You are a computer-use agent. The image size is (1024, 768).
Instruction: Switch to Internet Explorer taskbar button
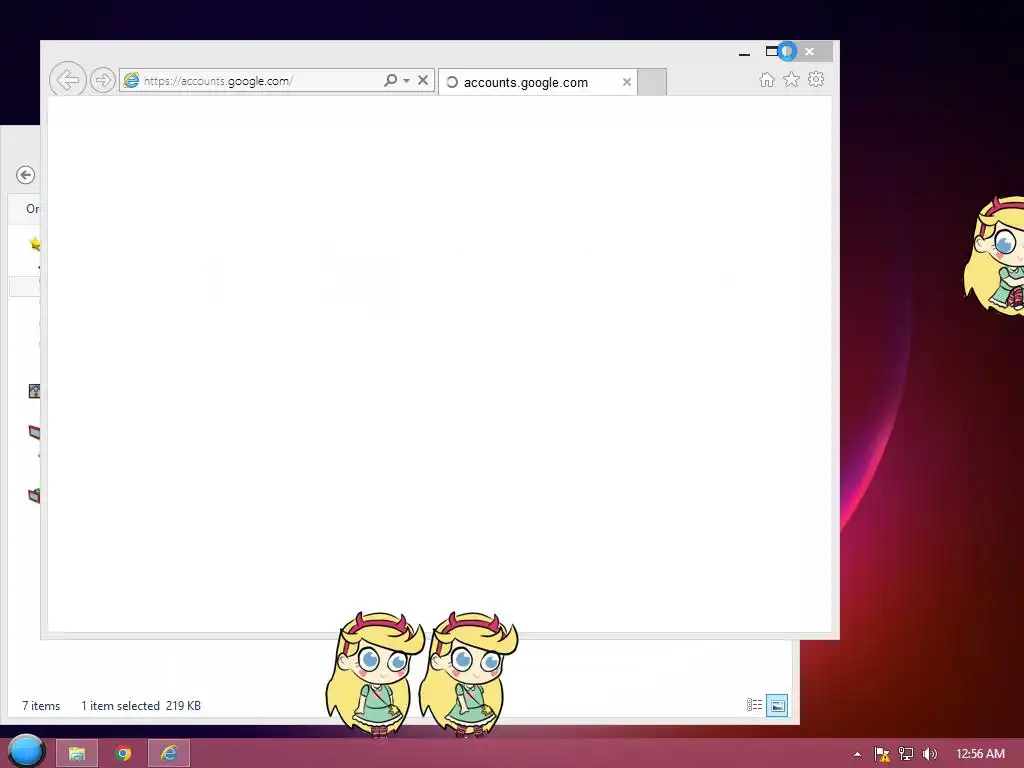[x=169, y=754]
